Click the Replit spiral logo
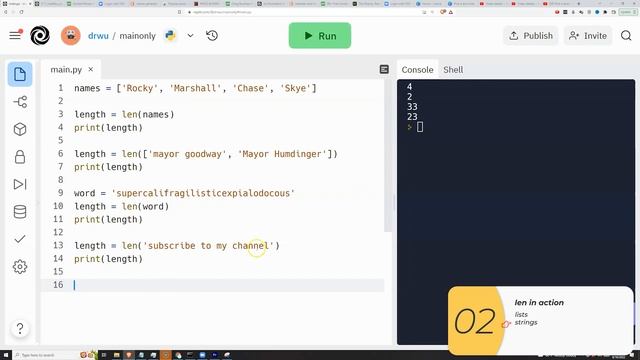 click(40, 36)
